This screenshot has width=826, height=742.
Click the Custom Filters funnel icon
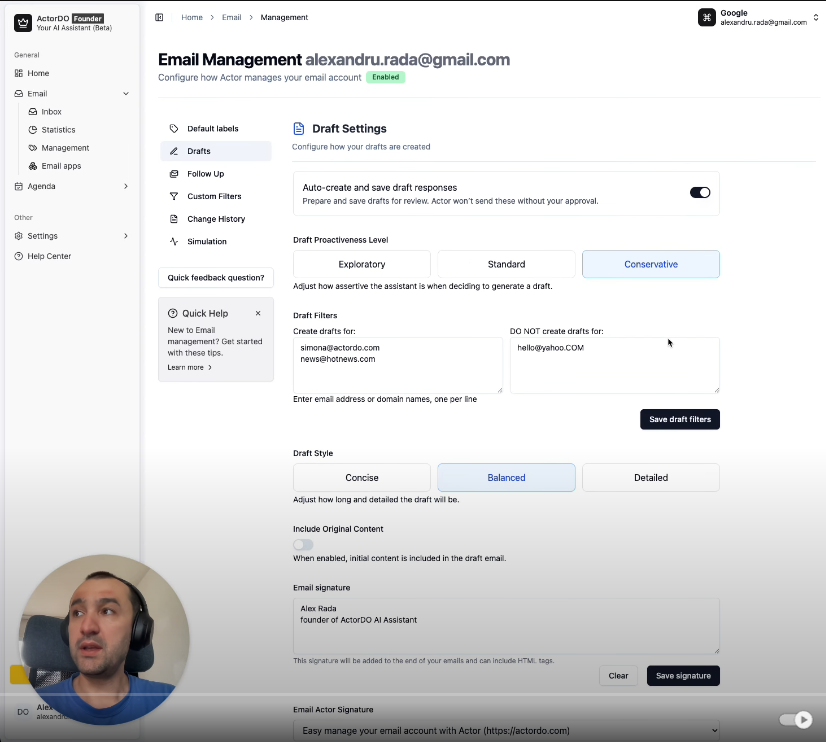[x=174, y=196]
